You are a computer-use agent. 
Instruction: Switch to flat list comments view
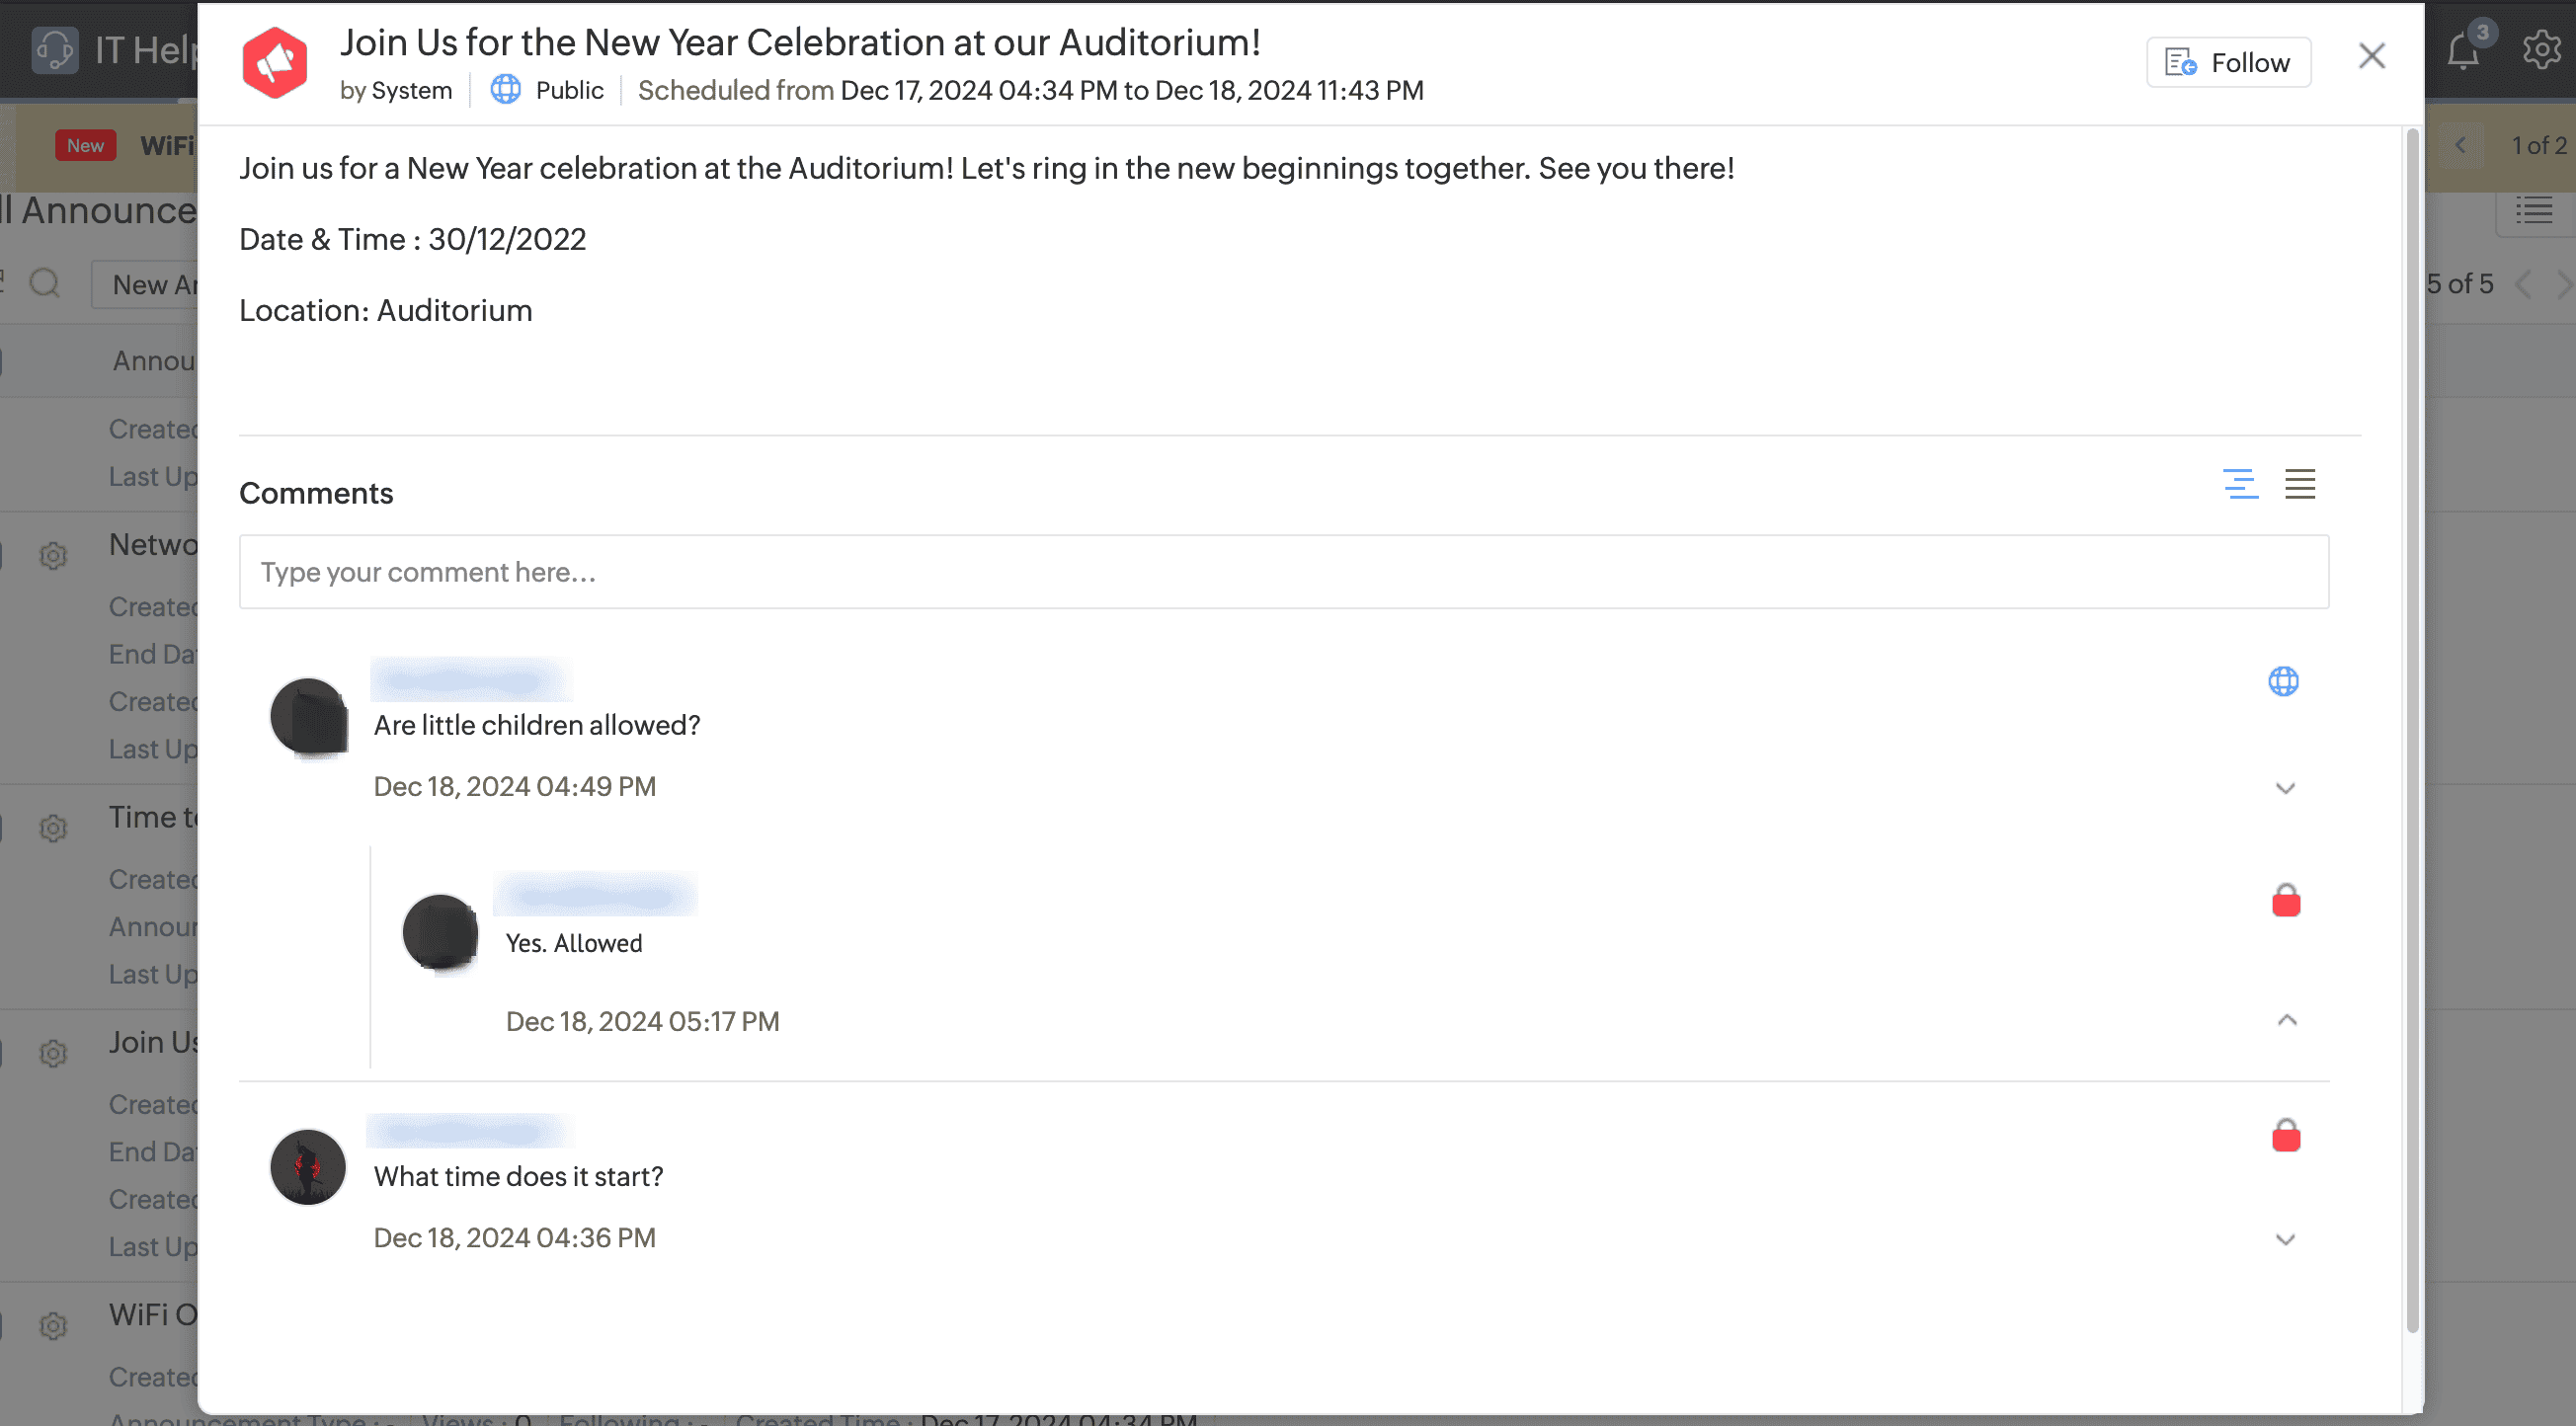click(x=2299, y=484)
